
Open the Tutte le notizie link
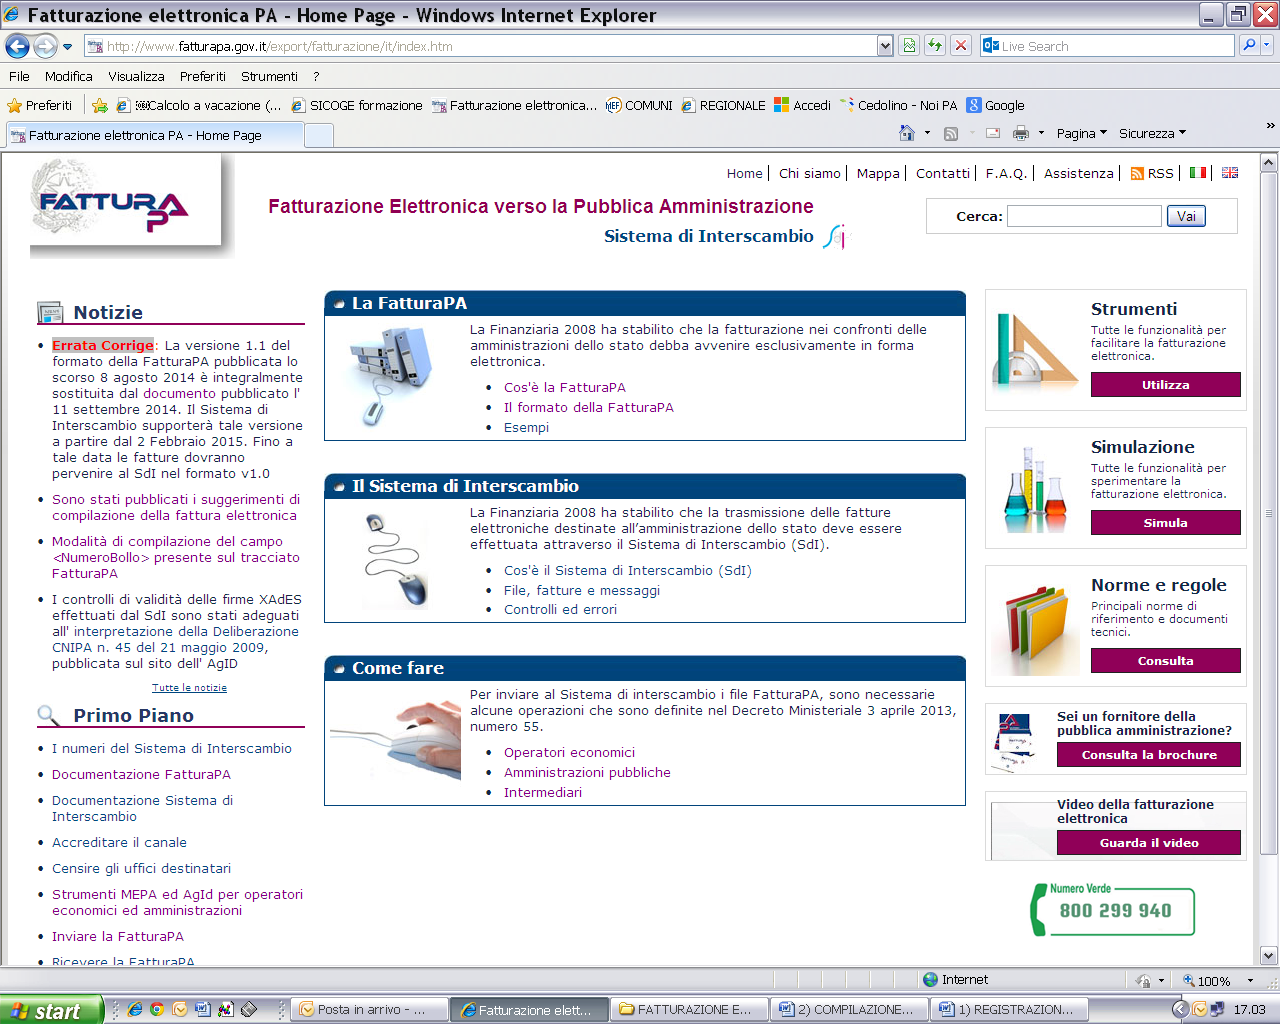(189, 688)
